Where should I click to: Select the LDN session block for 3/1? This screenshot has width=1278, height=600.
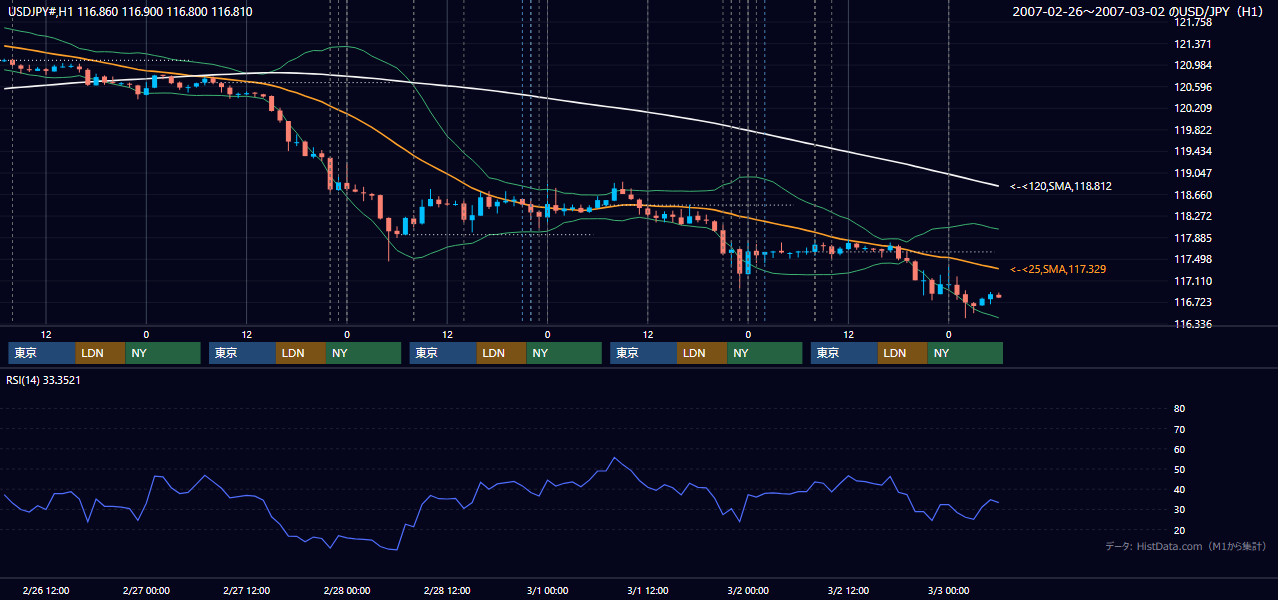(x=703, y=353)
